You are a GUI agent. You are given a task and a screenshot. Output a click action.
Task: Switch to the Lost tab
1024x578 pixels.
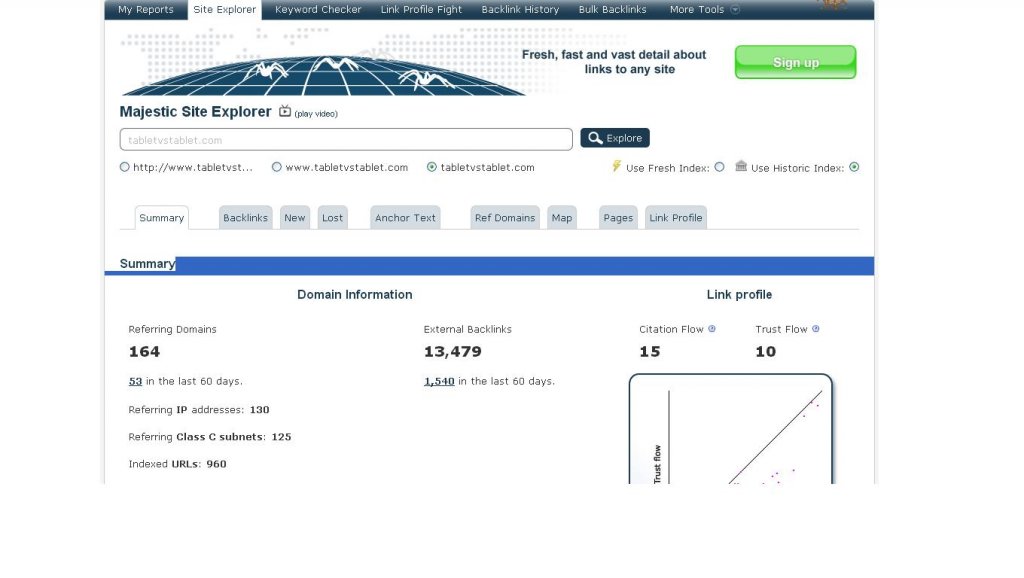pyautogui.click(x=332, y=218)
